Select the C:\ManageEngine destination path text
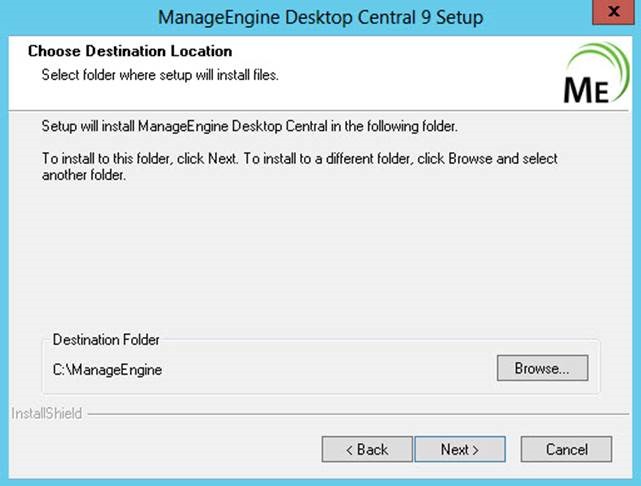The height and width of the screenshot is (486, 641). click(x=108, y=370)
